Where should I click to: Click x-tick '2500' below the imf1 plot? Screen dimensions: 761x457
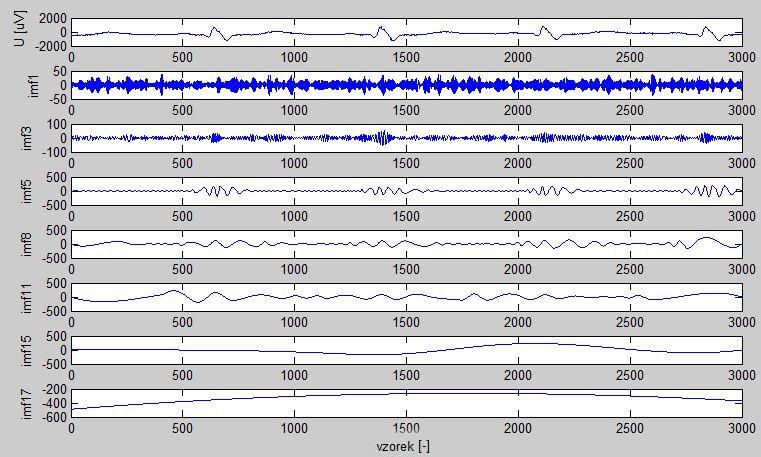[x=630, y=110]
